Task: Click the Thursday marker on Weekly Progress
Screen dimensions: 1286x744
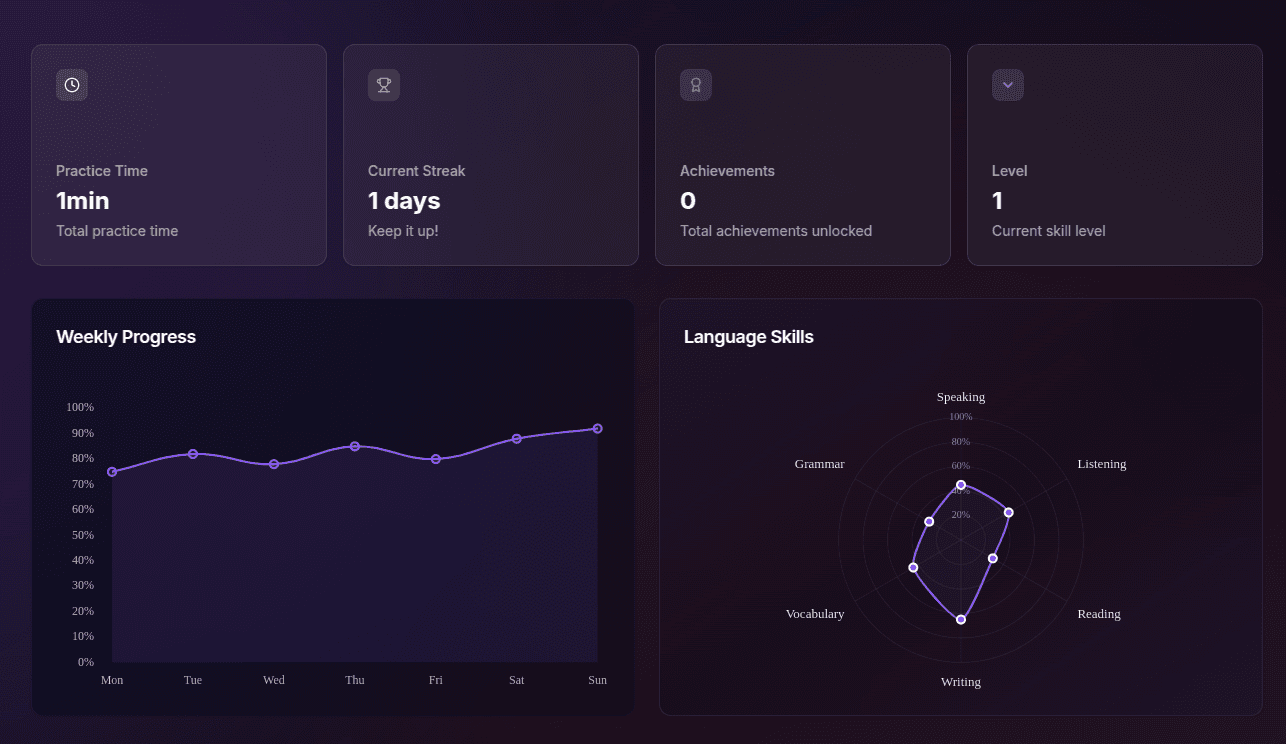Action: pos(355,447)
